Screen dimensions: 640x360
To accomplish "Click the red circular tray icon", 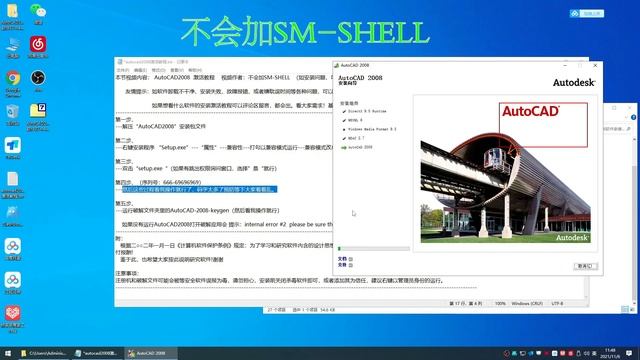I will click(x=507, y=353).
